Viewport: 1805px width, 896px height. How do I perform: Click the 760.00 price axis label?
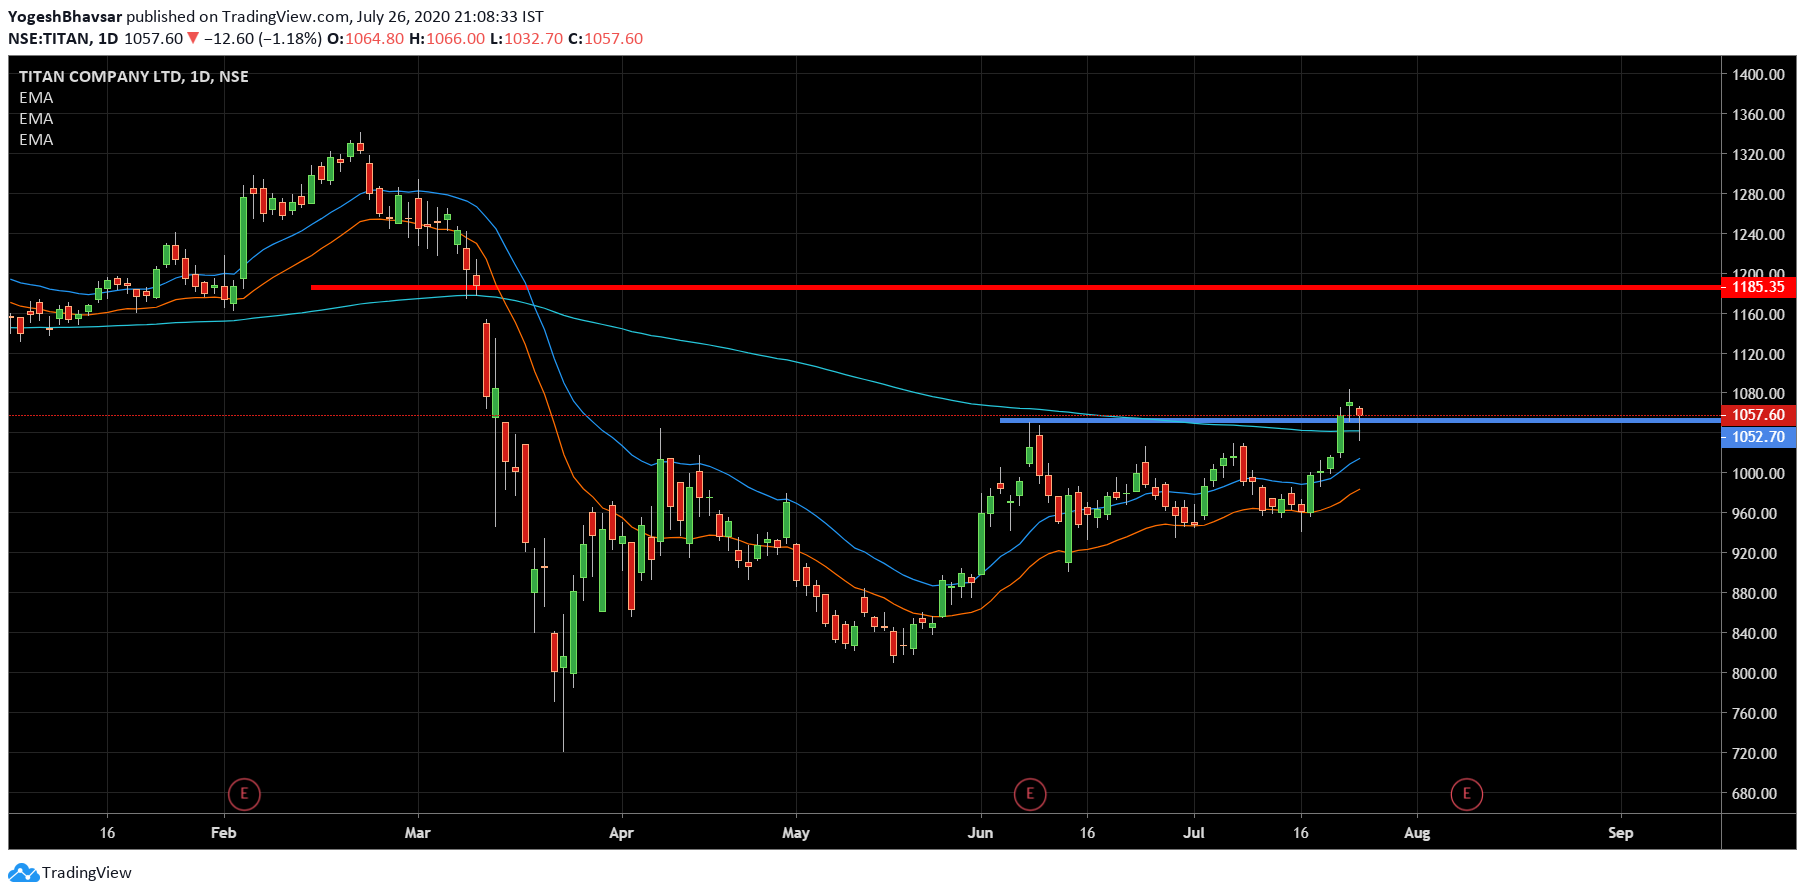[x=1754, y=713]
